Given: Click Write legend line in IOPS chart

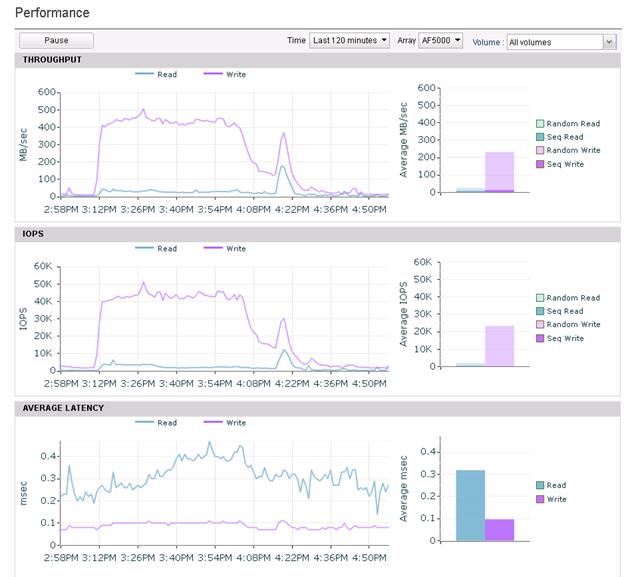Looking at the screenshot, I should [x=213, y=248].
